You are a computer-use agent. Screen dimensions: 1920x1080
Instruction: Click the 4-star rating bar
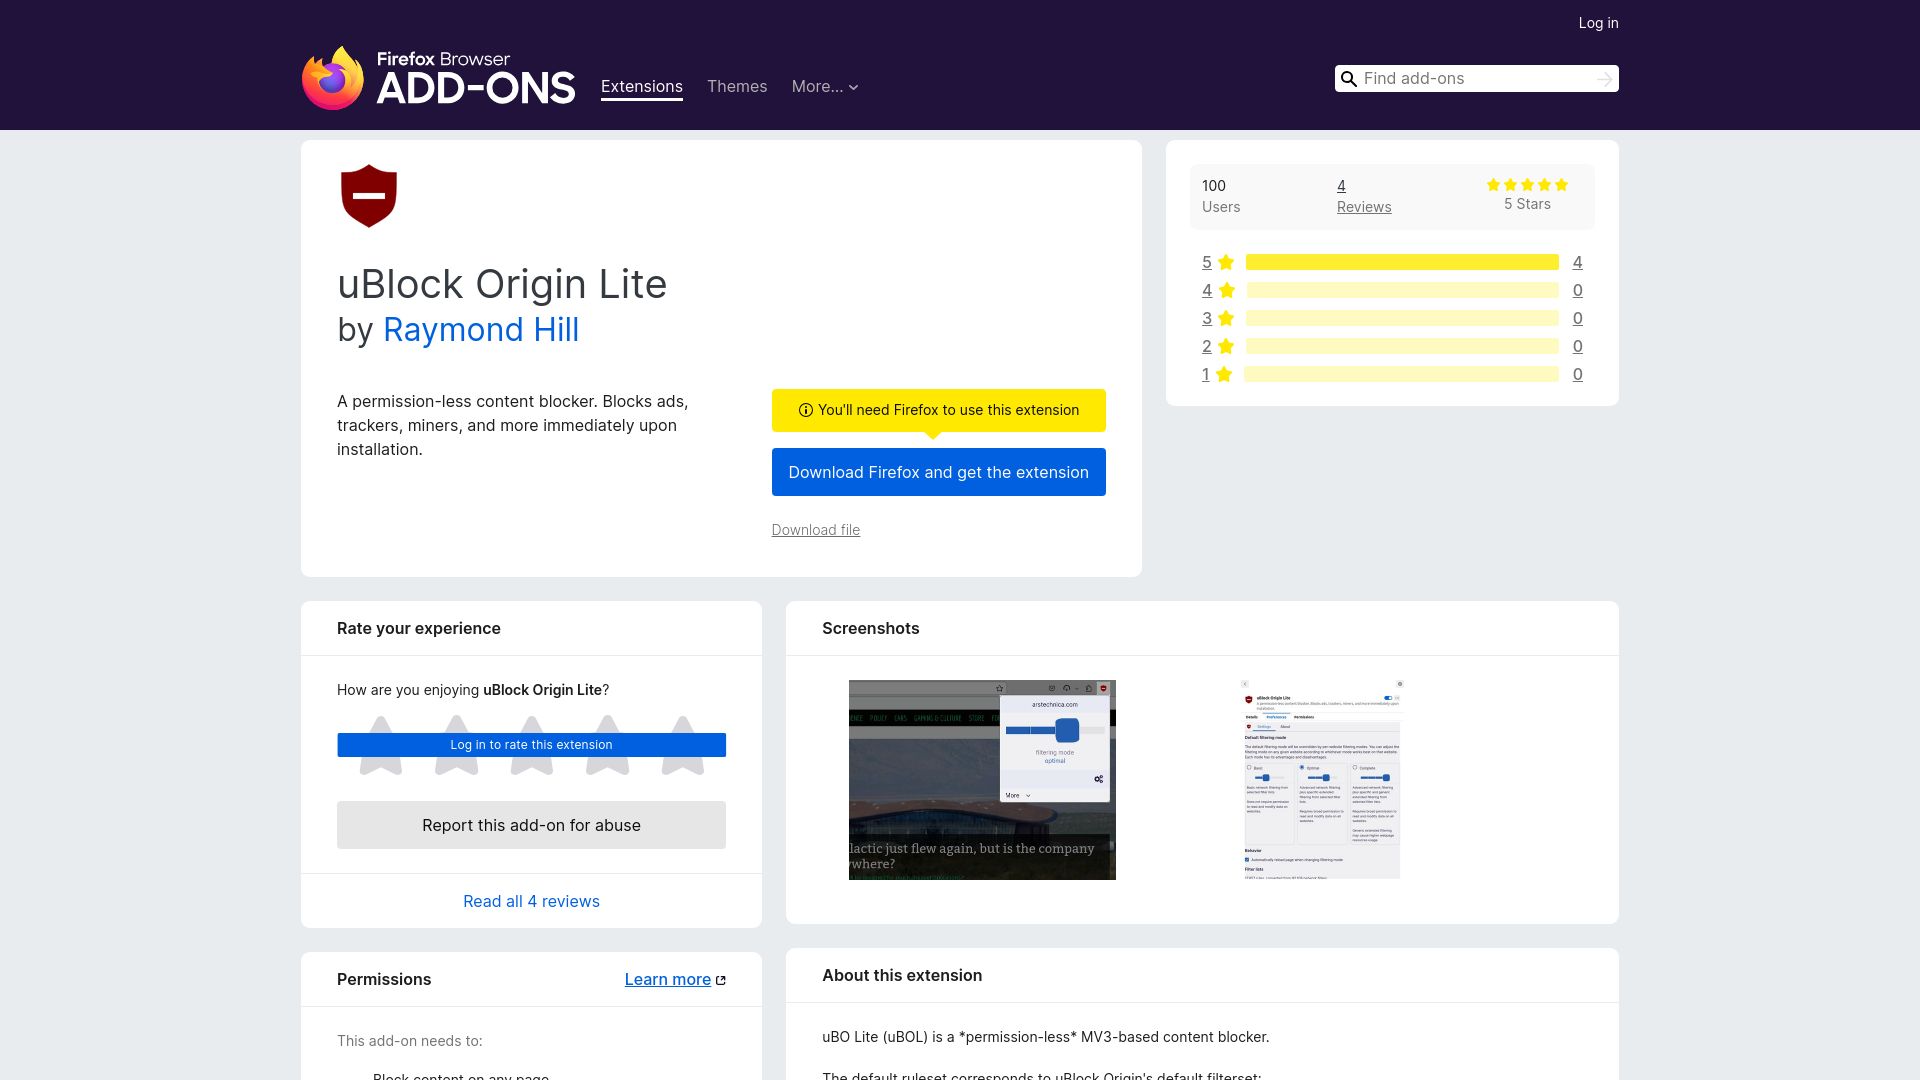(1402, 290)
